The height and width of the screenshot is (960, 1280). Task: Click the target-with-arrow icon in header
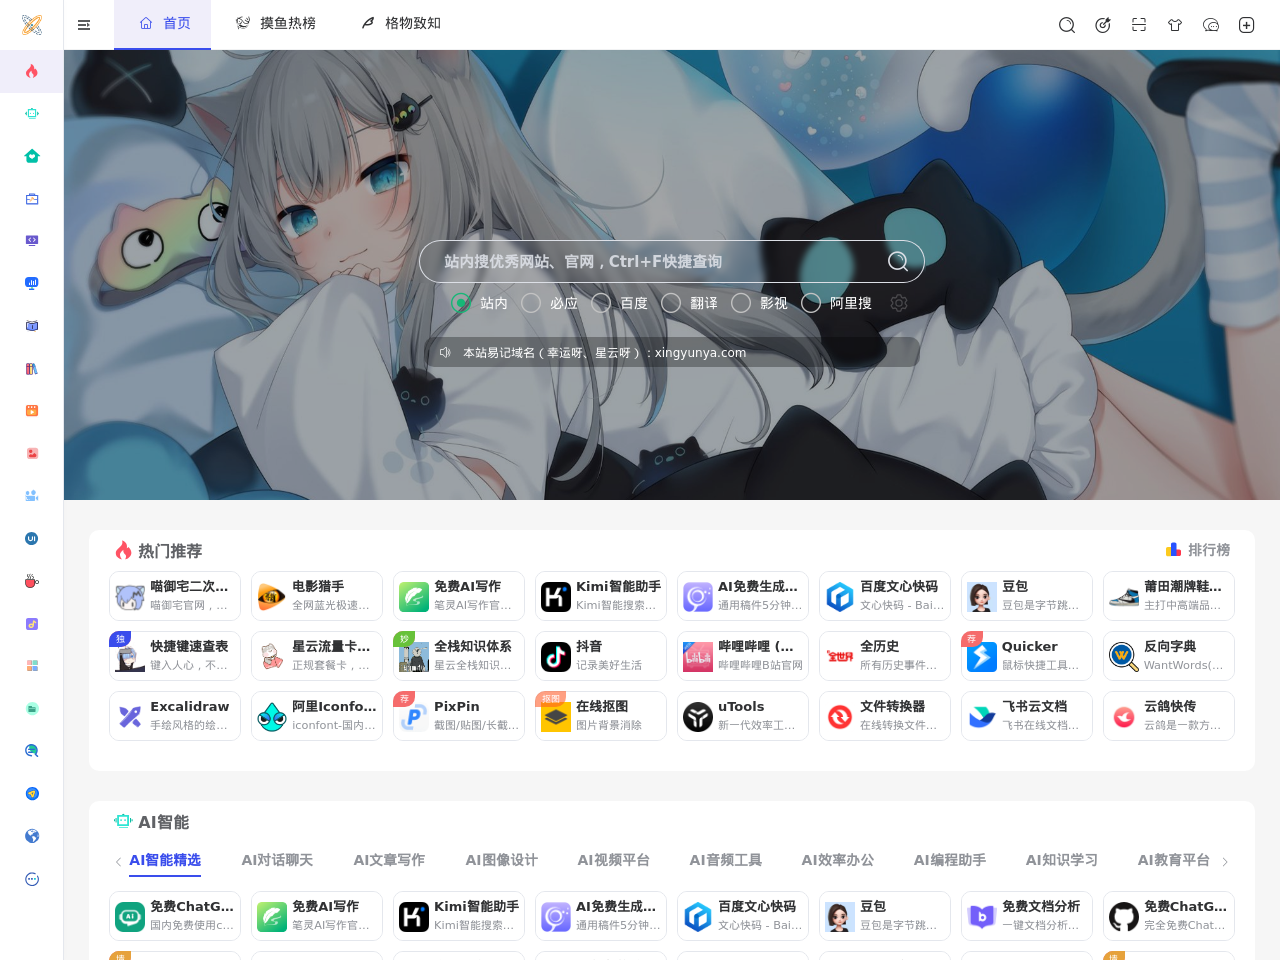pyautogui.click(x=1103, y=25)
